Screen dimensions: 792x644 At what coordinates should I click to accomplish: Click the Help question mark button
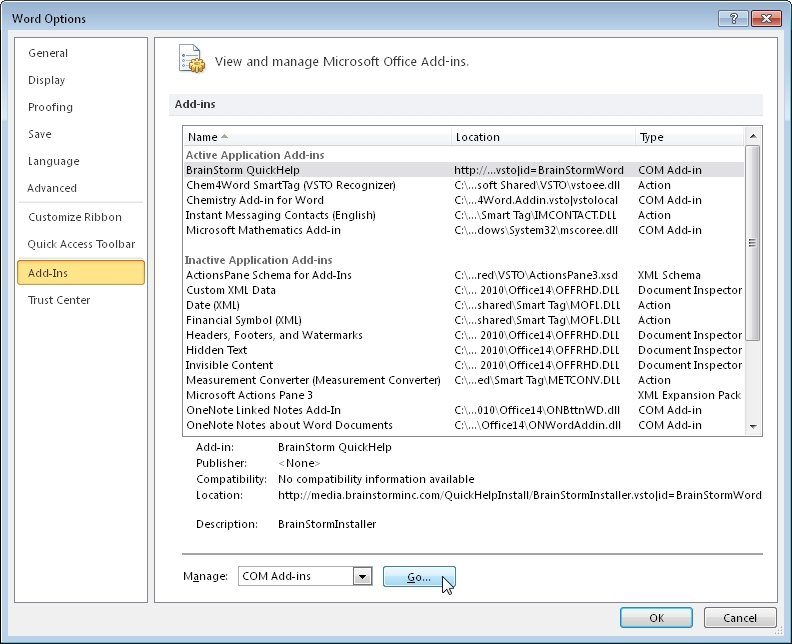click(x=733, y=19)
